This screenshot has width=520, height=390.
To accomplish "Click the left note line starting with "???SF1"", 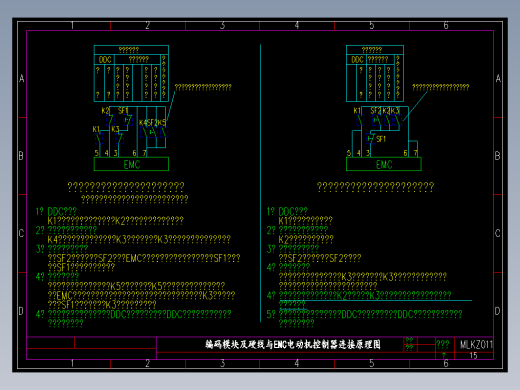I will tap(102, 304).
